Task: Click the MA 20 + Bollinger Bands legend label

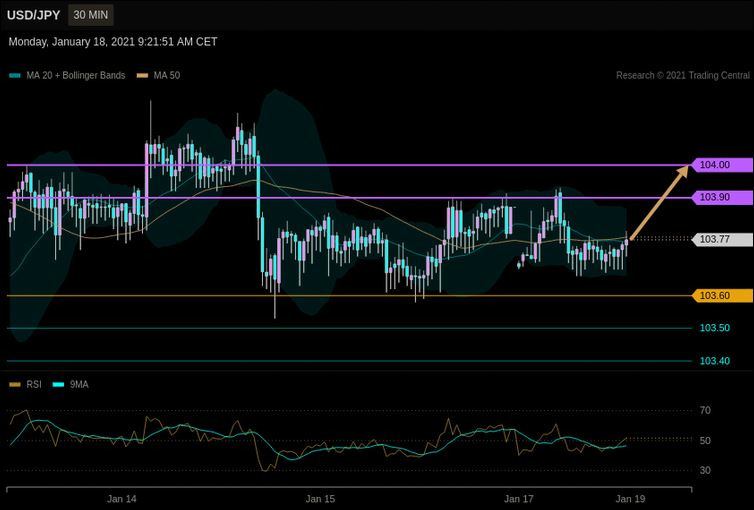Action: (x=76, y=75)
